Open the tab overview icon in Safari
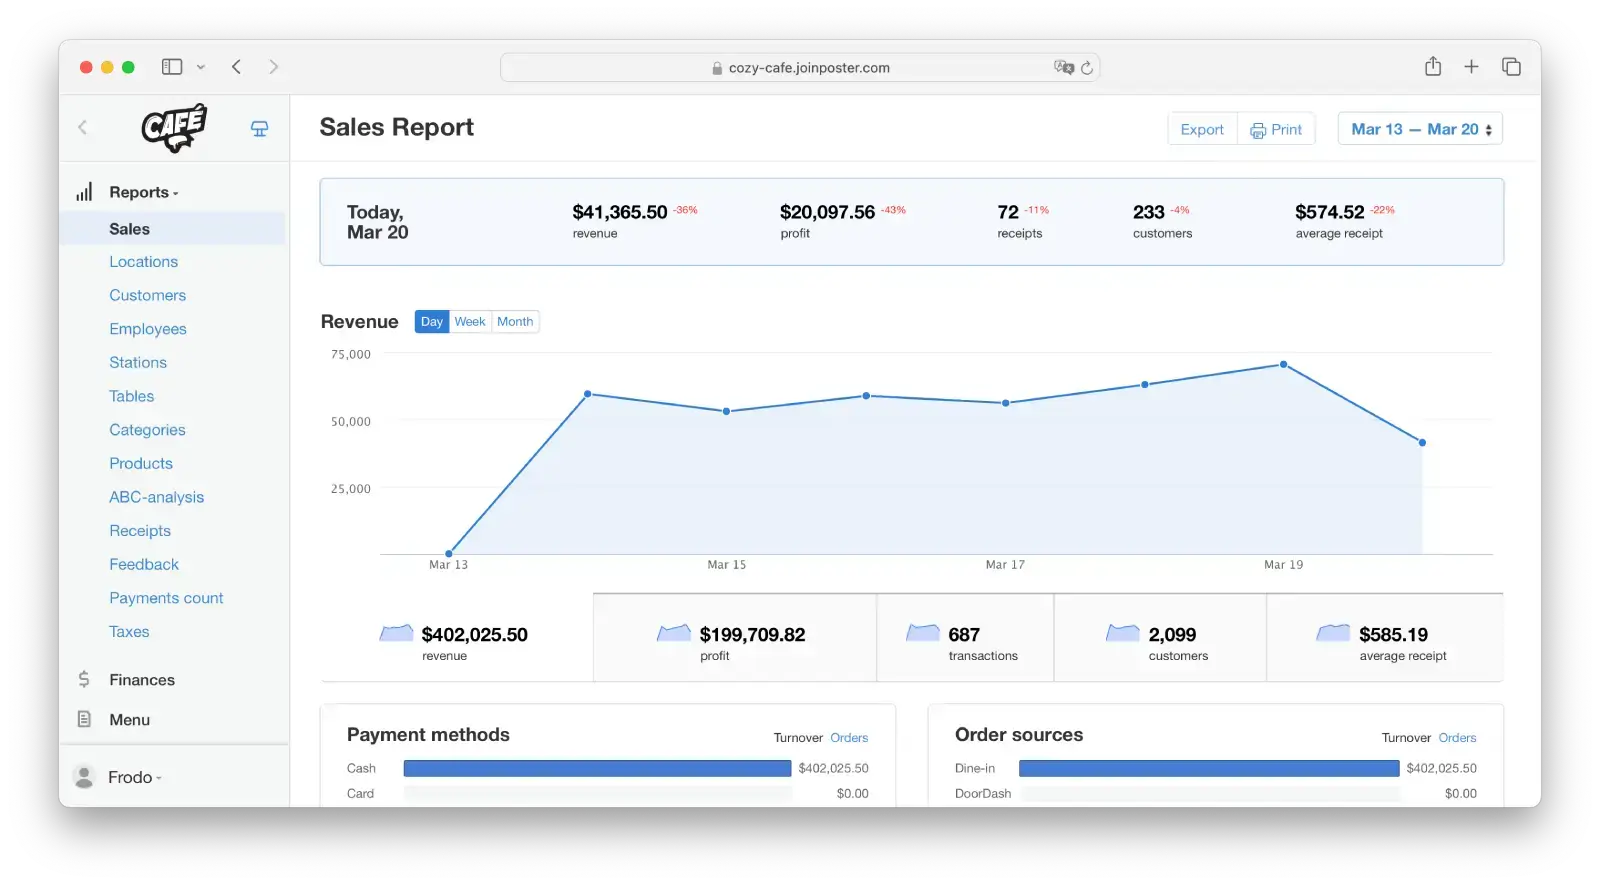 coord(1511,67)
